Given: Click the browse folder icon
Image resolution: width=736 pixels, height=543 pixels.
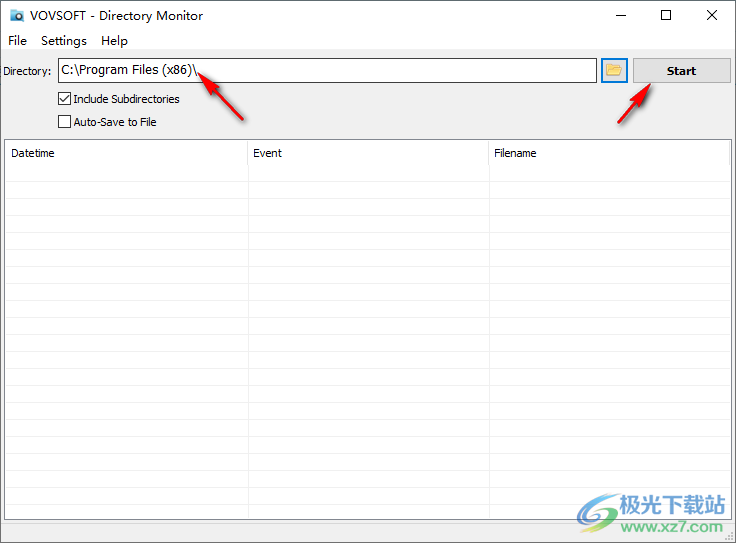Looking at the screenshot, I should tap(614, 70).
